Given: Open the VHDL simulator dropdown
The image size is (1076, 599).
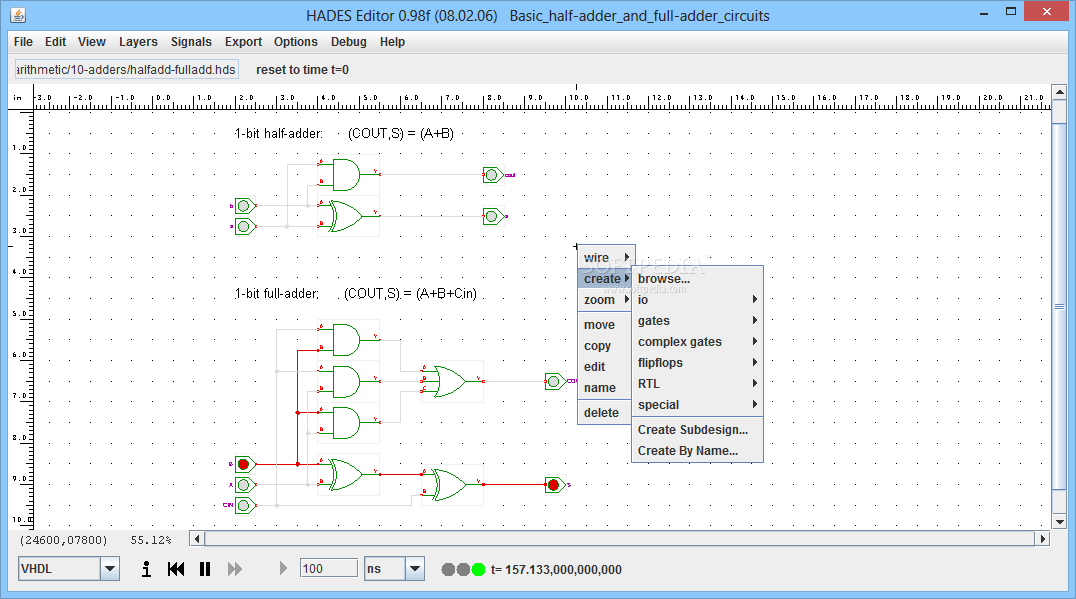Looking at the screenshot, I should (x=110, y=569).
